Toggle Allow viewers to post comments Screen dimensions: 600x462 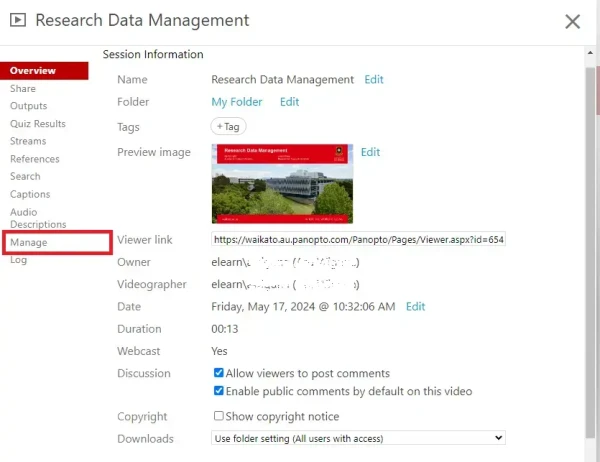pyautogui.click(x=218, y=373)
